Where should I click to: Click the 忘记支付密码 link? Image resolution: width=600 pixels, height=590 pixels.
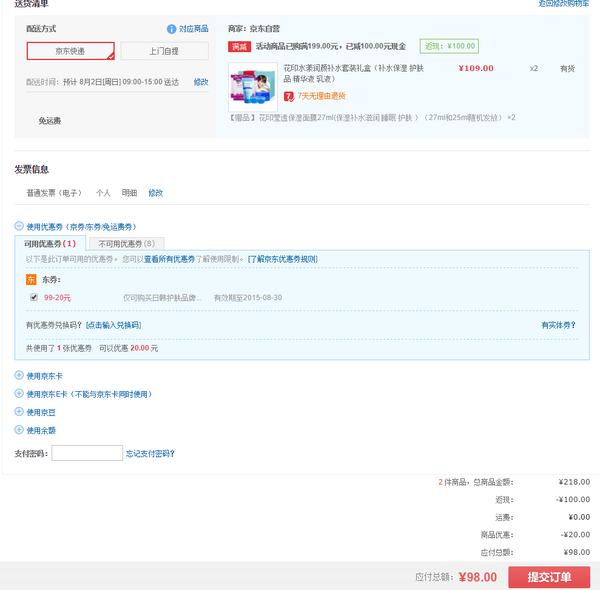click(150, 454)
